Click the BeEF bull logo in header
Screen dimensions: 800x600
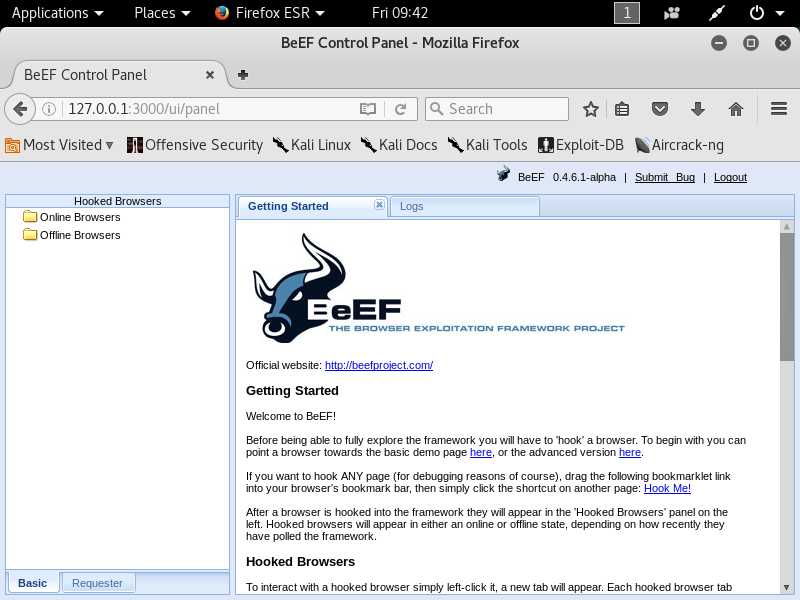[x=504, y=174]
